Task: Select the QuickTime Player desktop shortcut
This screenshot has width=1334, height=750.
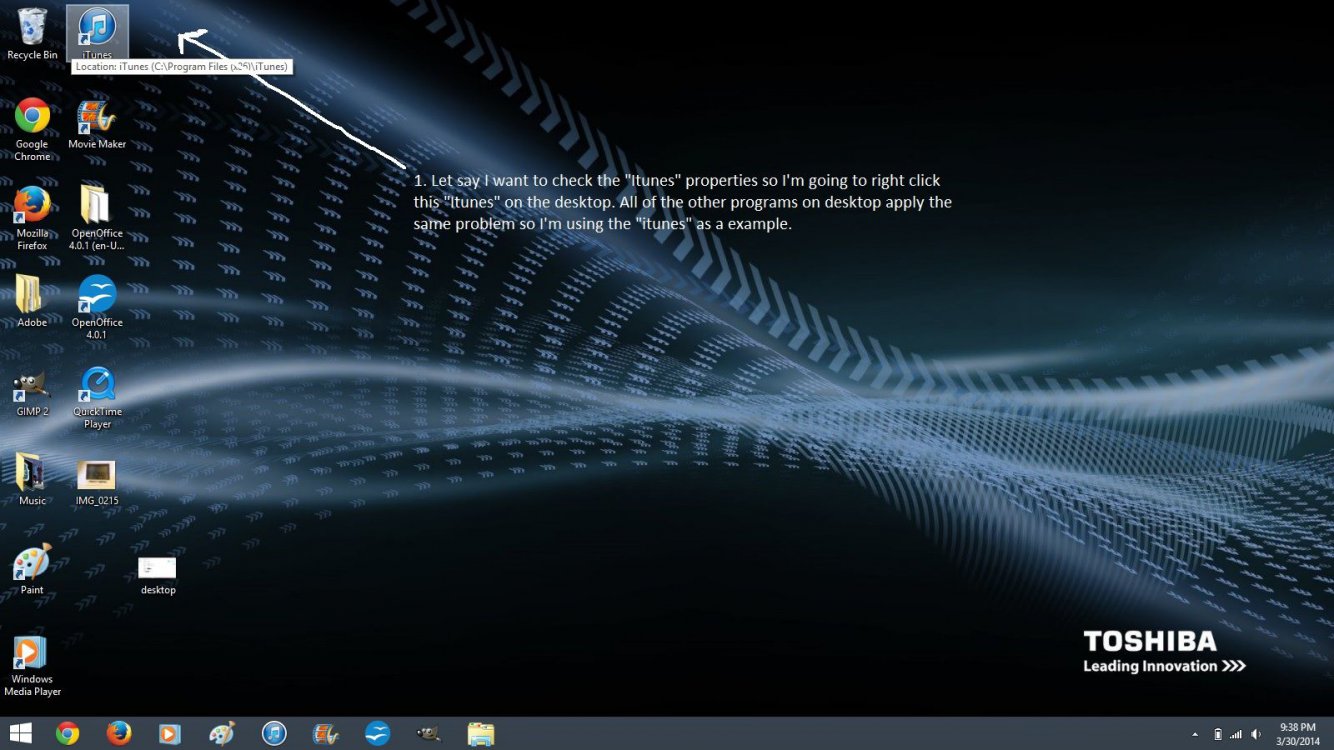Action: tap(97, 397)
